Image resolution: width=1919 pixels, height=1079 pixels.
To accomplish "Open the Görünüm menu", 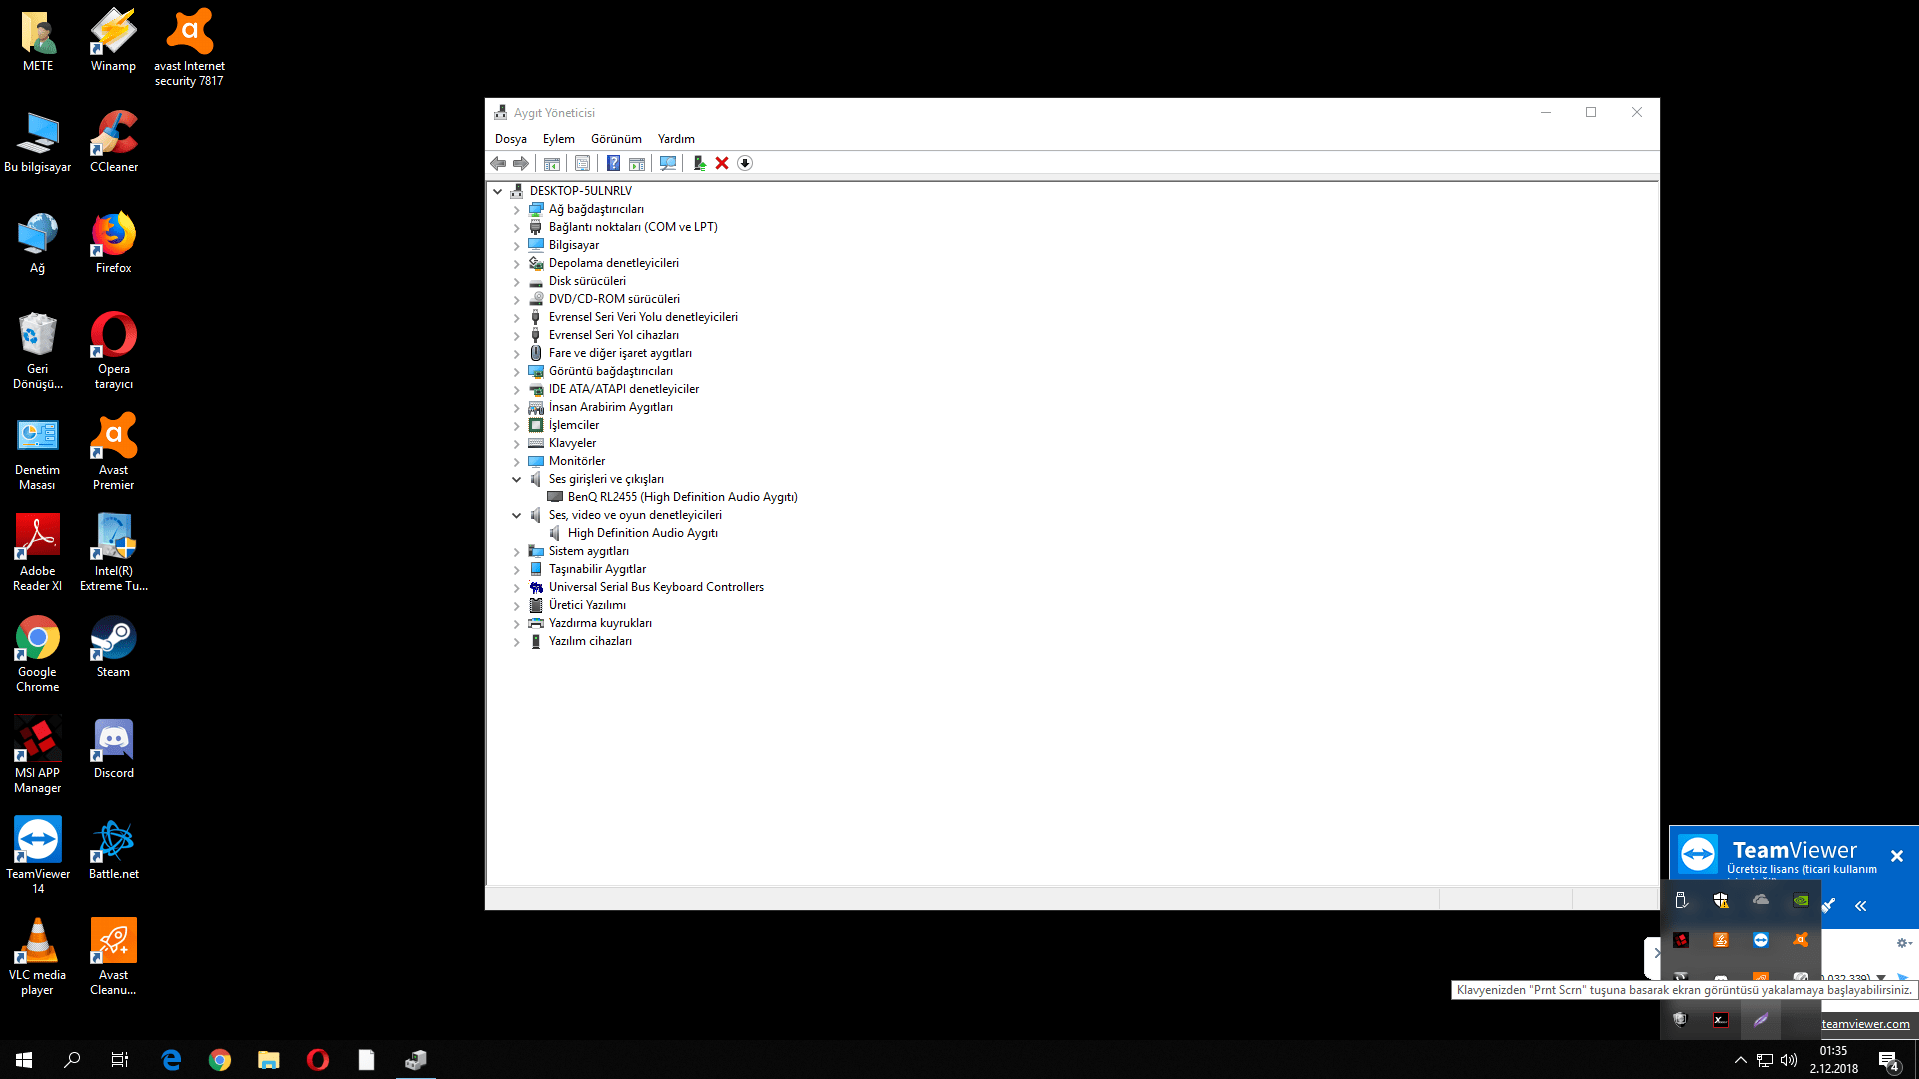I will tap(616, 139).
